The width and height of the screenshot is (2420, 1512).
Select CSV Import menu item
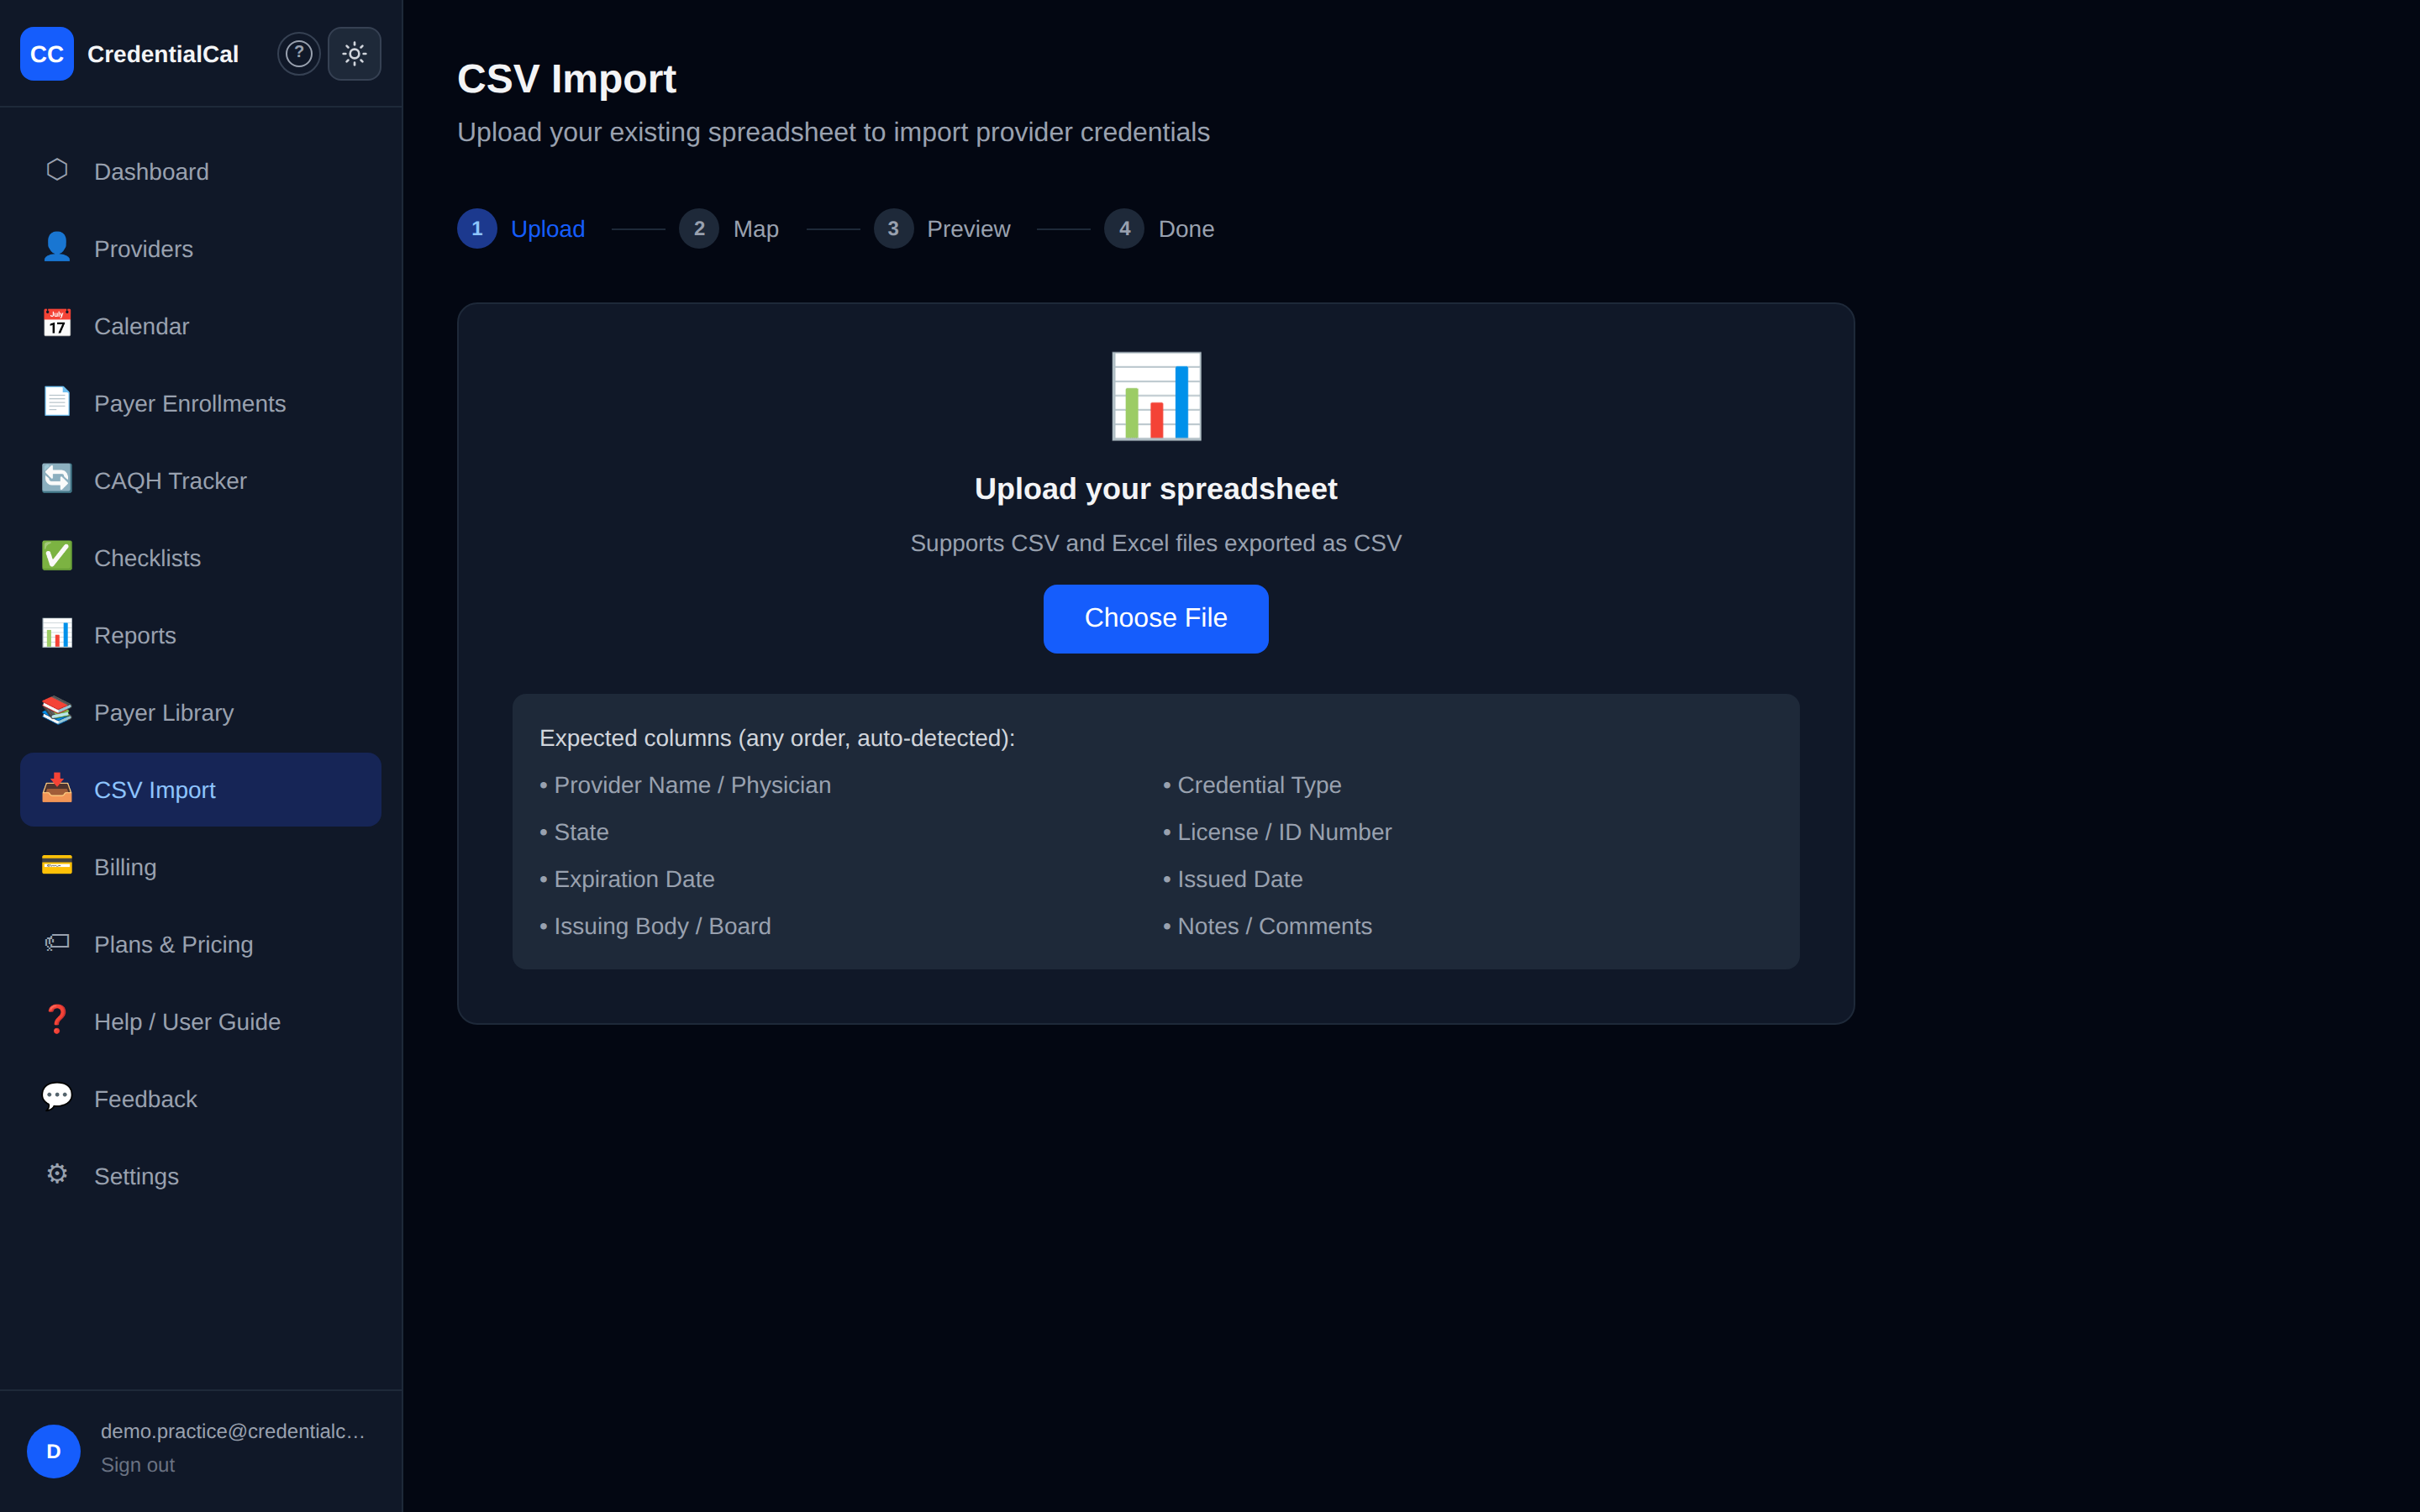(201, 790)
